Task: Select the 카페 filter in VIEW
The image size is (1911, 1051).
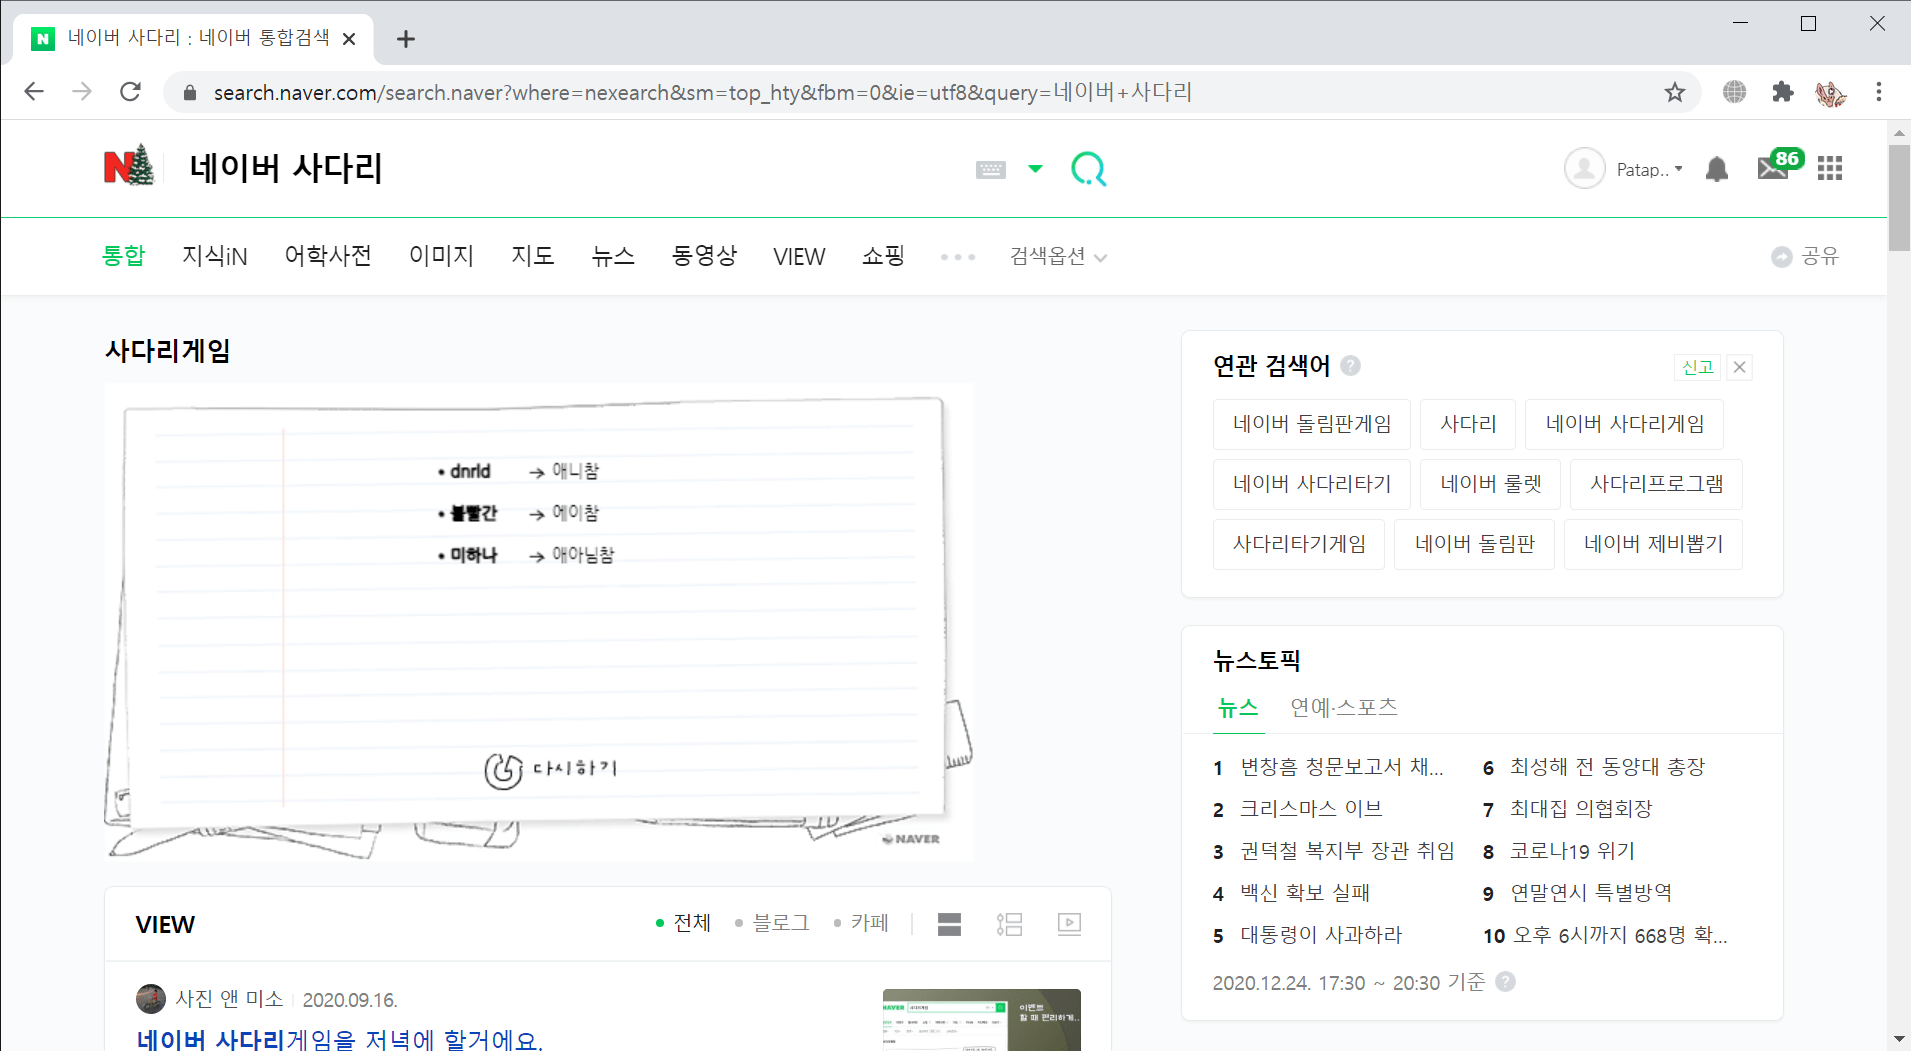Action: pos(861,923)
